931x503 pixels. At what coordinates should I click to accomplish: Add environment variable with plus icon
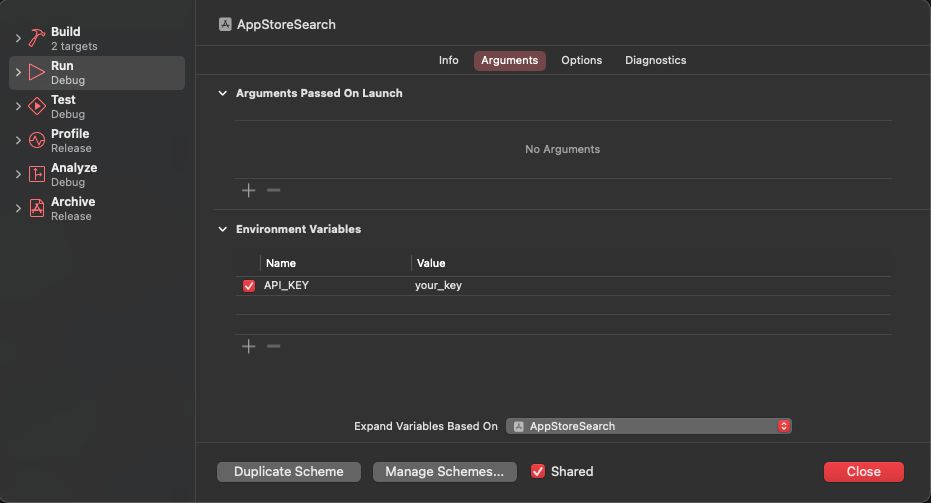tap(249, 346)
